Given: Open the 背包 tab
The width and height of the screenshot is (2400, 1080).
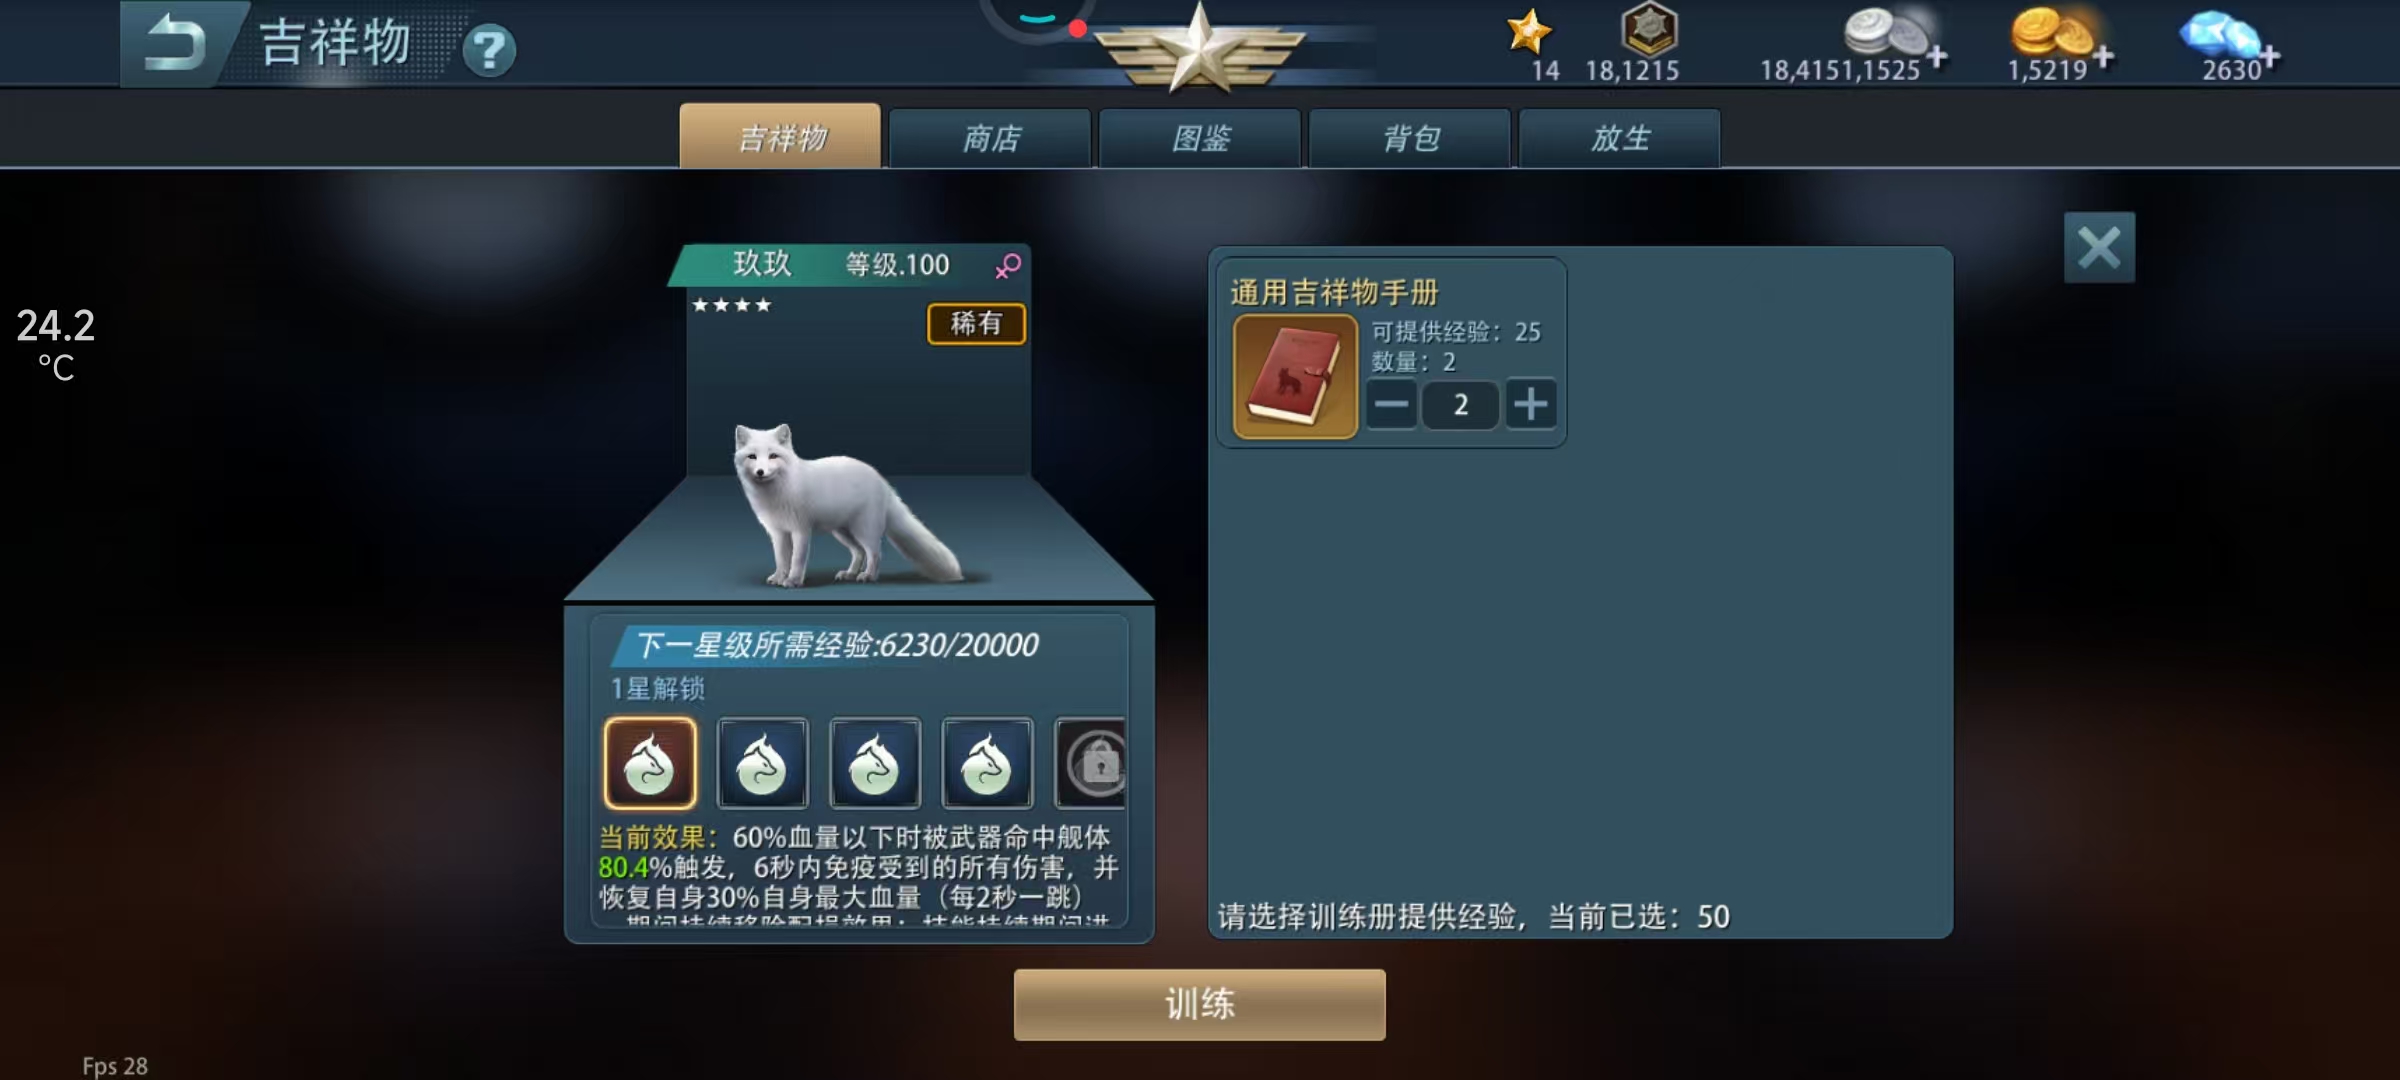Looking at the screenshot, I should [x=1410, y=138].
